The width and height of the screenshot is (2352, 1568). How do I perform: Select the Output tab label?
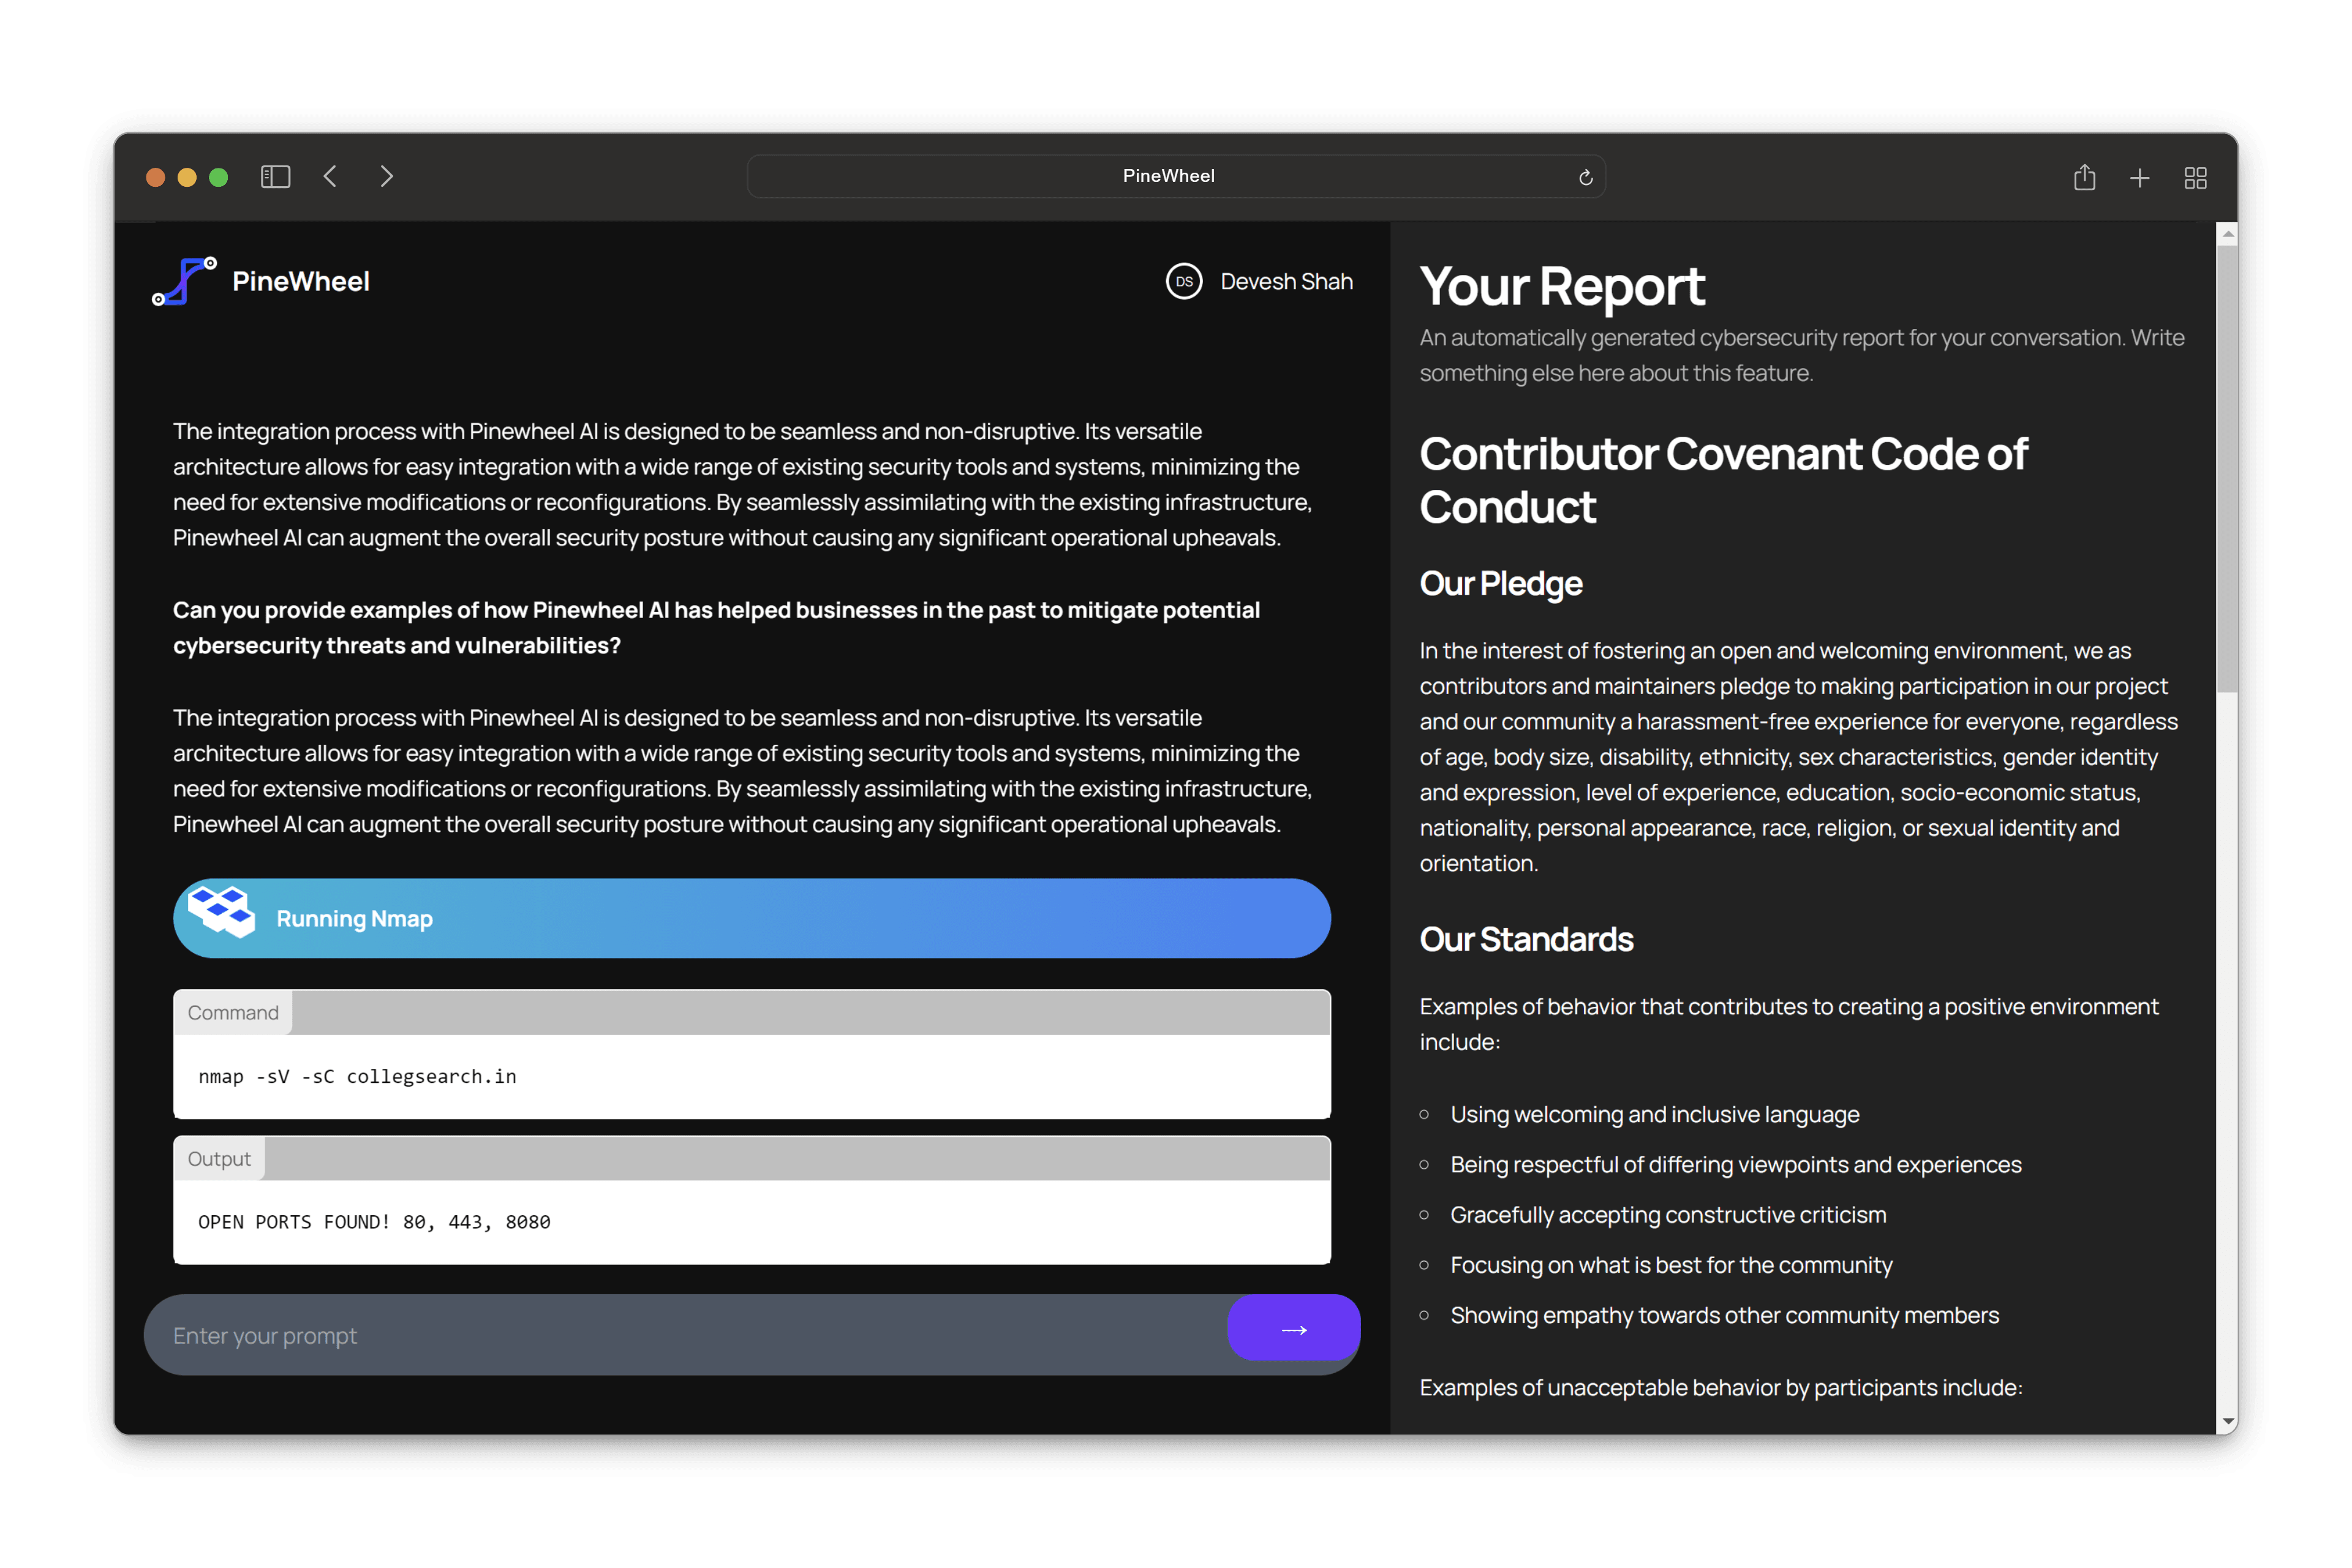tap(219, 1158)
